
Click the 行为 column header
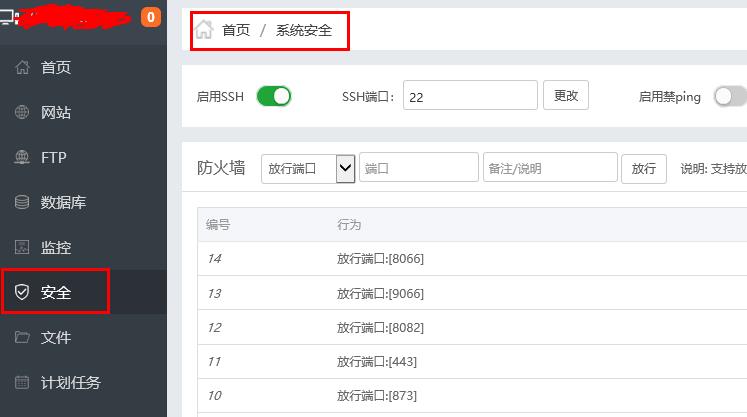point(349,224)
